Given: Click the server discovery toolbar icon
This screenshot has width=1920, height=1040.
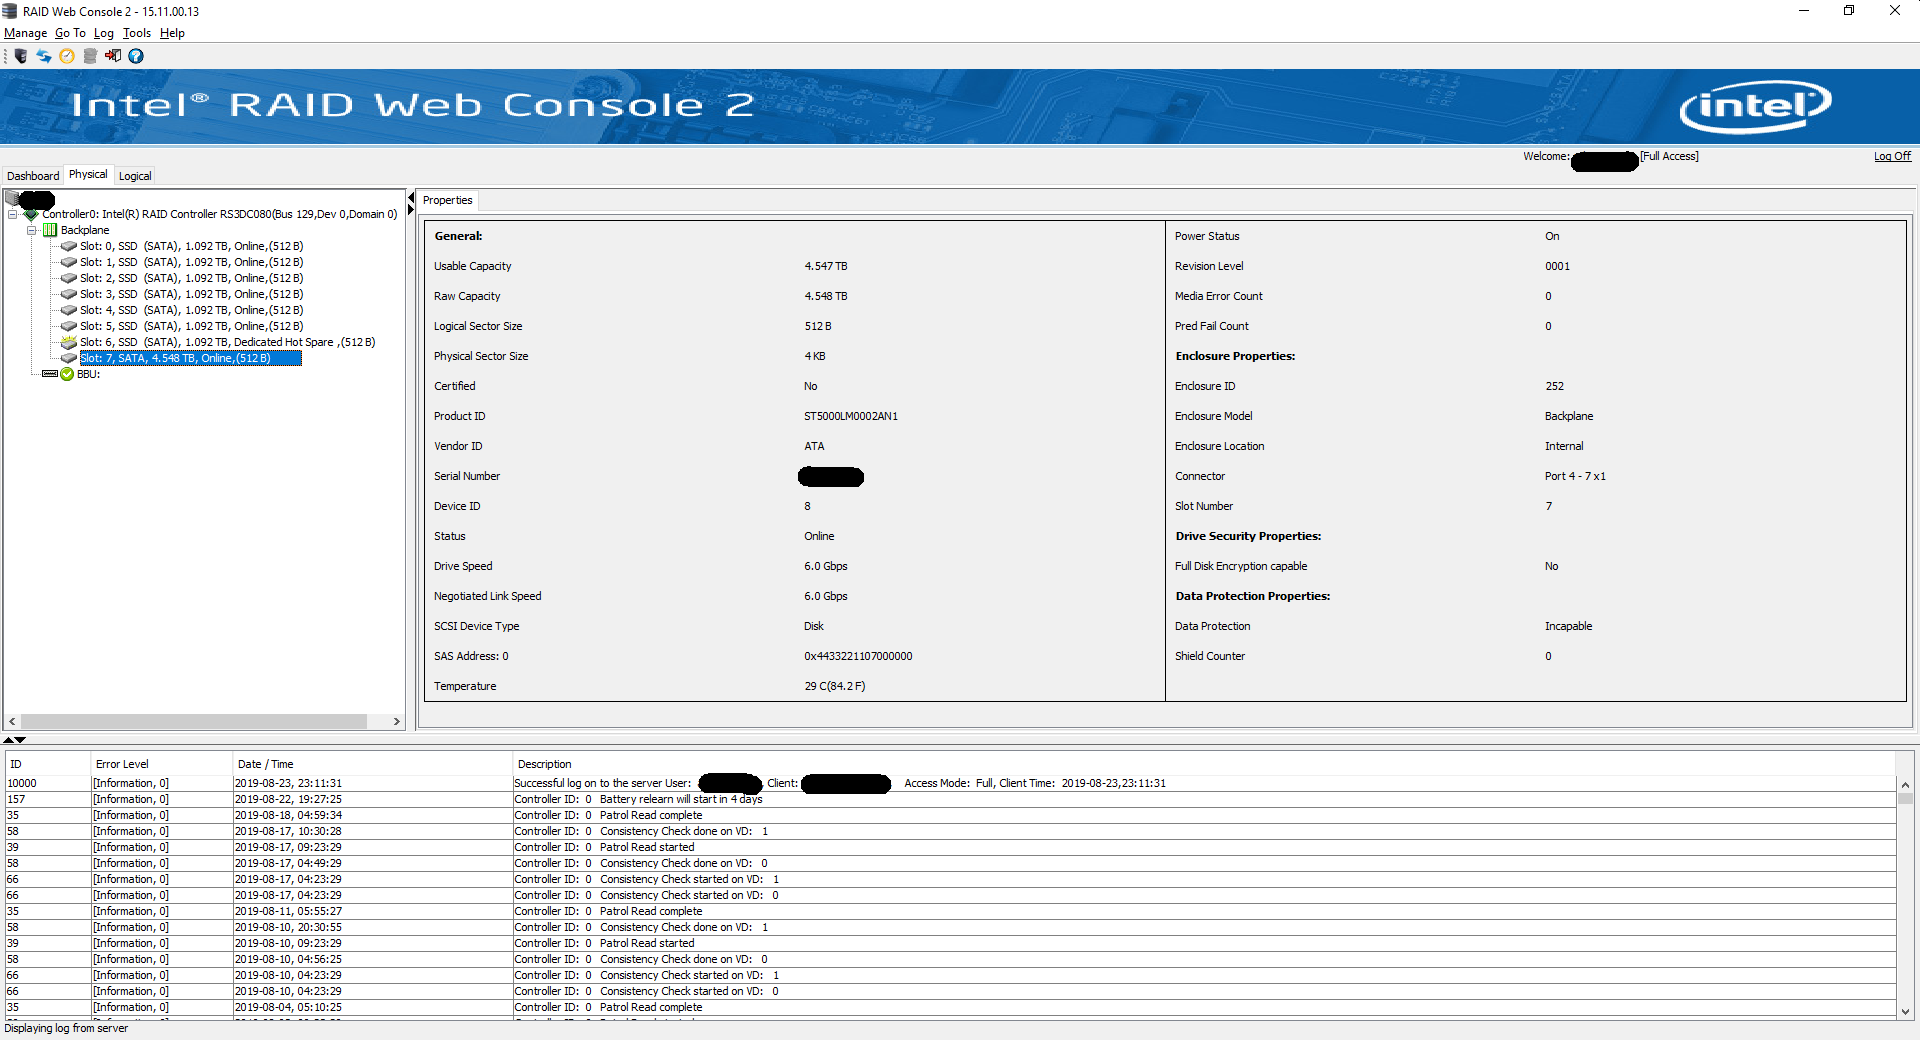Looking at the screenshot, I should pos(21,56).
